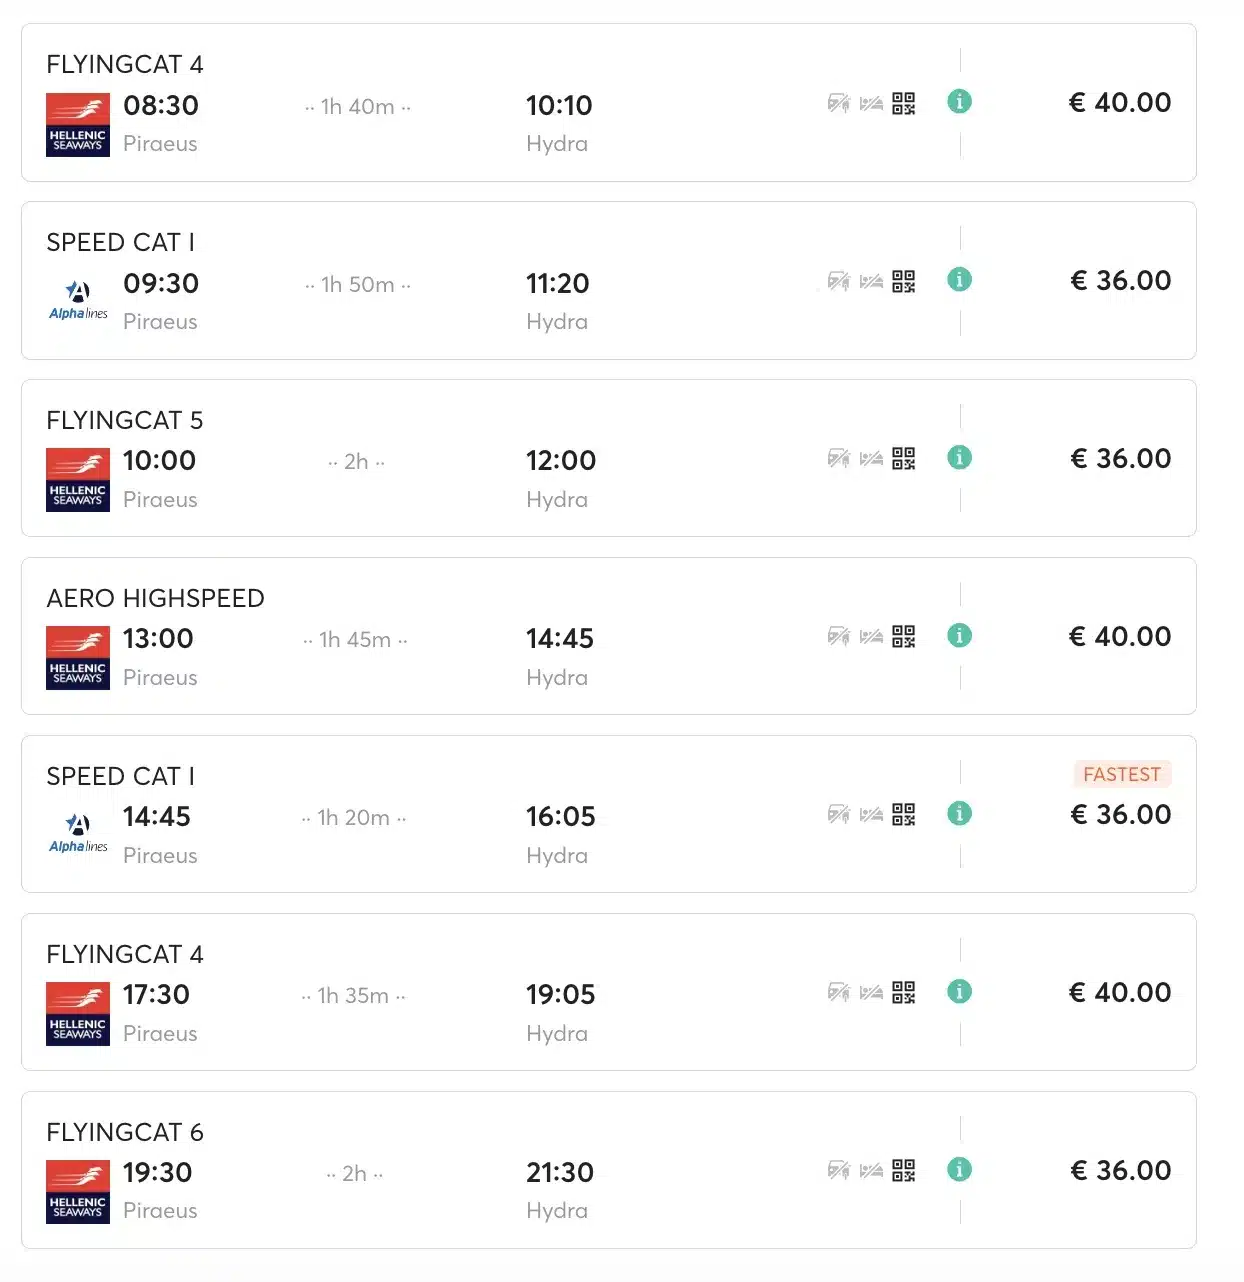The height and width of the screenshot is (1282, 1244).
Task: Click the FASTEST badge
Action: [1122, 775]
